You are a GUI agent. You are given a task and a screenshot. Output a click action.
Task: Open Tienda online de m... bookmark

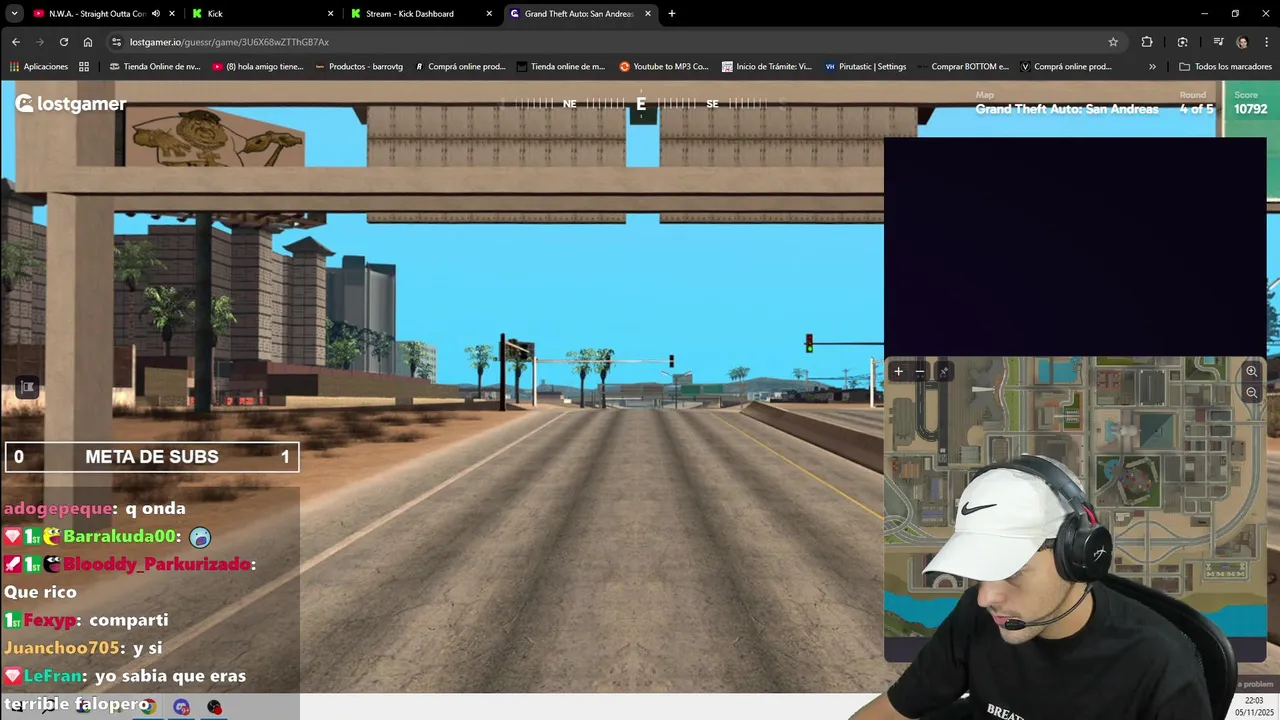coord(561,67)
